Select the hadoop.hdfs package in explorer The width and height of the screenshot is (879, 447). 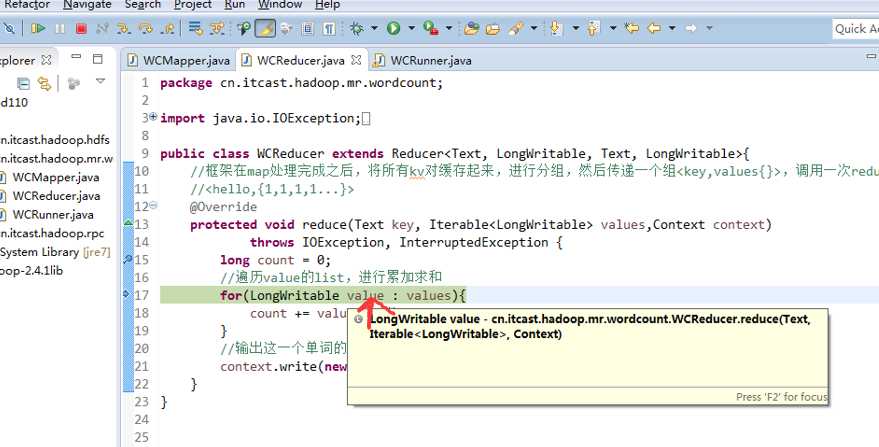(x=55, y=140)
